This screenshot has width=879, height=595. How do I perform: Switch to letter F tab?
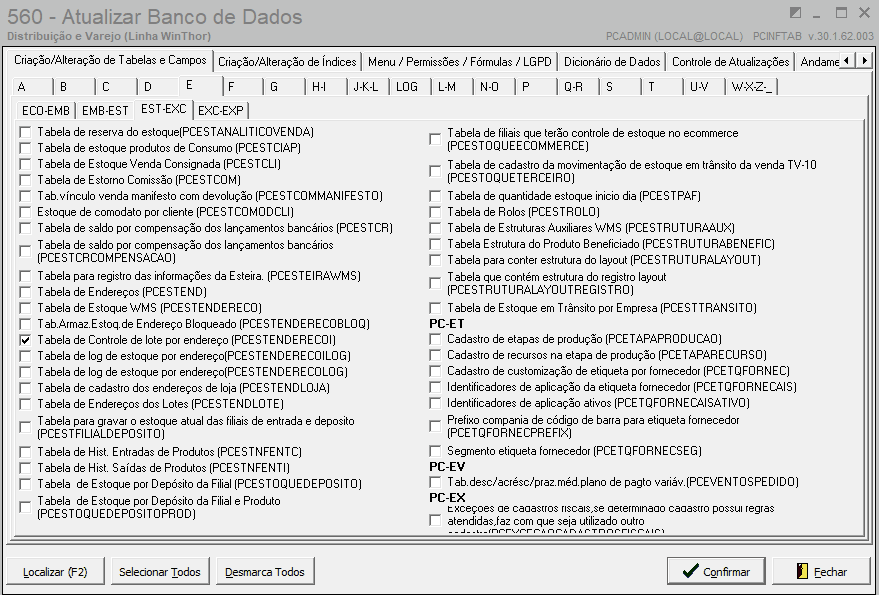(242, 87)
